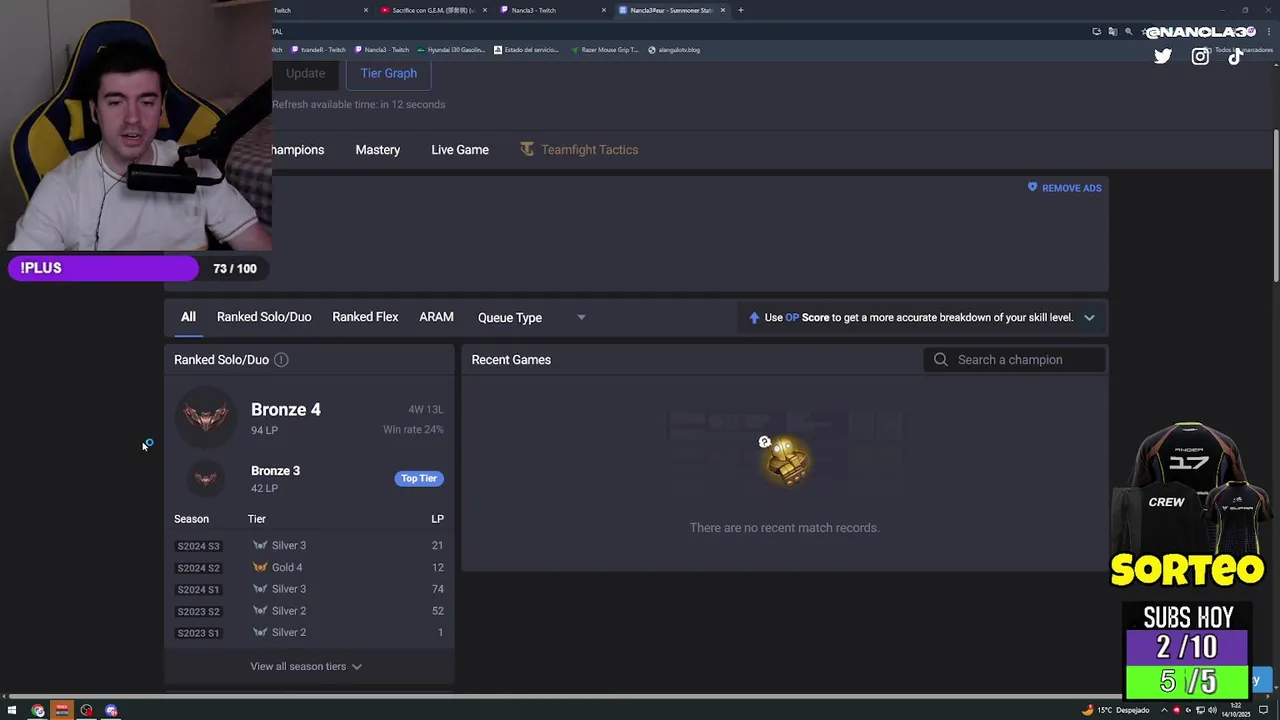Expand View all season tiers
Viewport: 1280px width, 720px height.
[306, 666]
